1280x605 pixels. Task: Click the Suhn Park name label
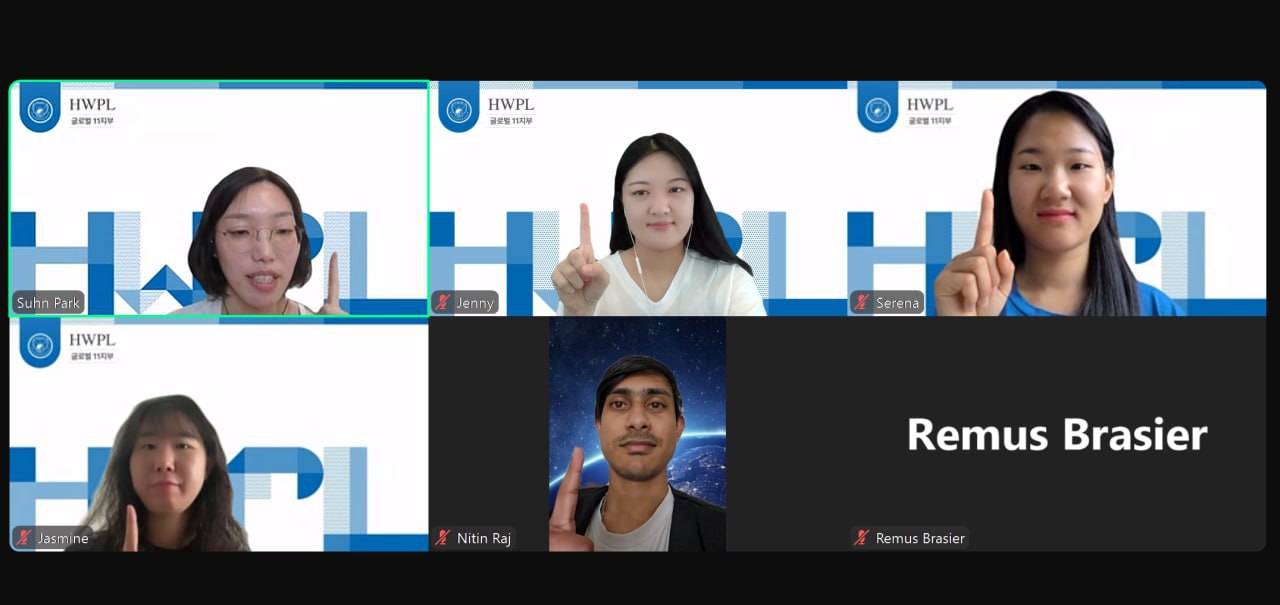[x=49, y=303]
